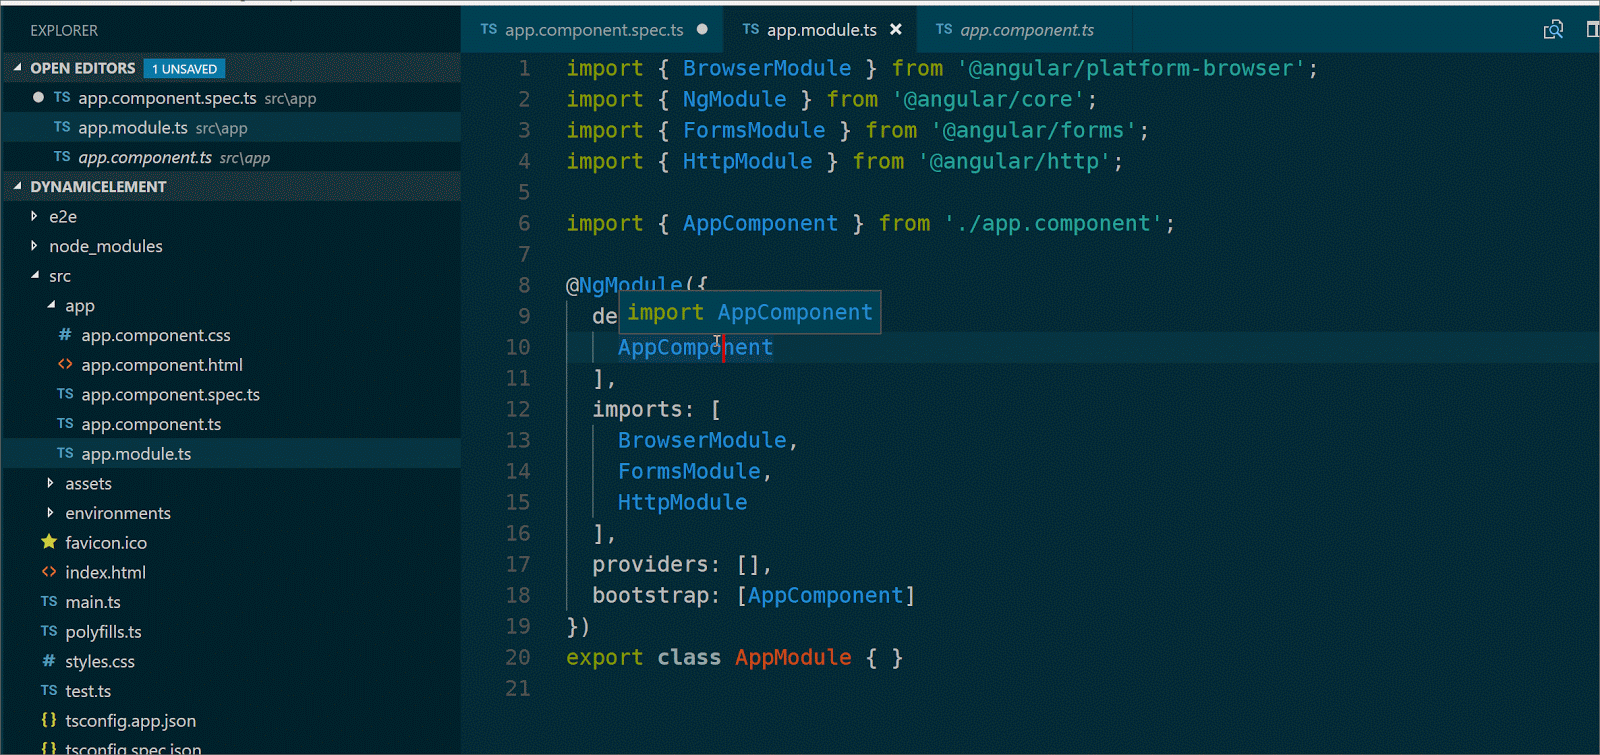Click line number 17 in the gutter
1600x755 pixels.
pyautogui.click(x=518, y=564)
